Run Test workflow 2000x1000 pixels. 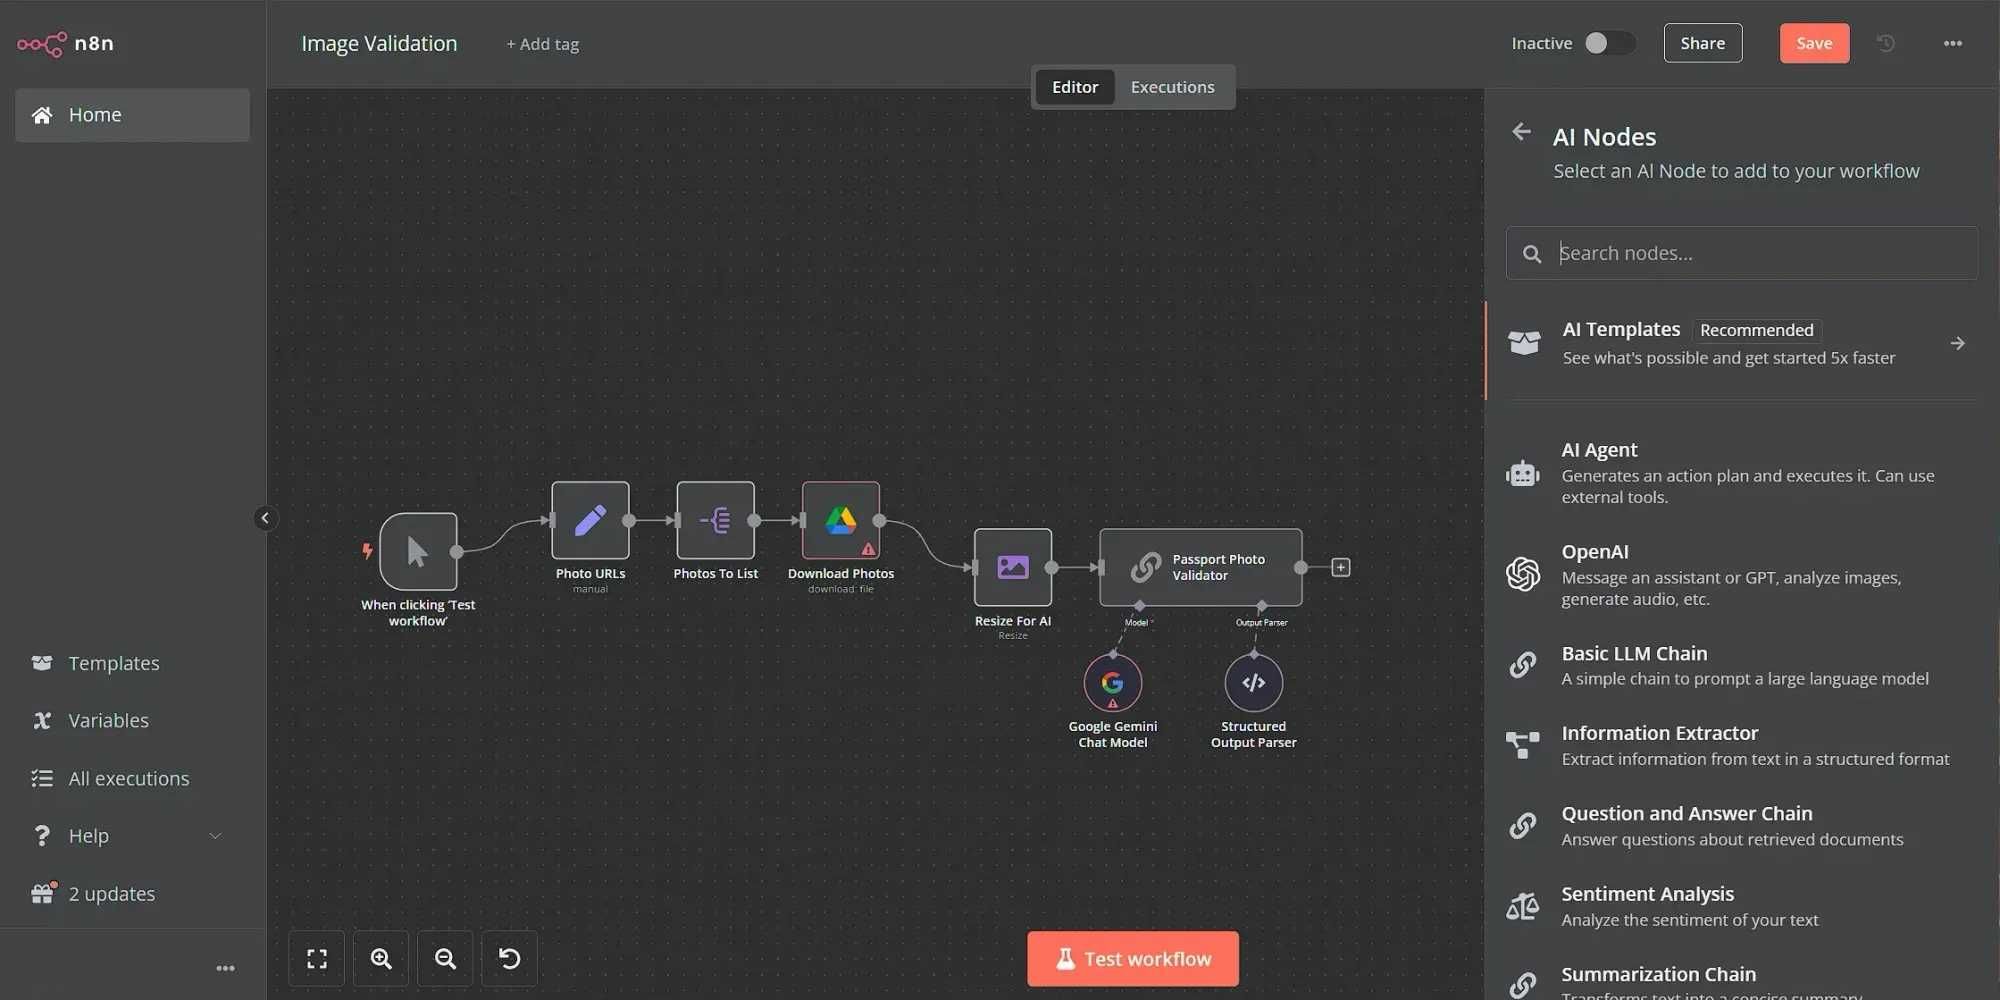point(1132,959)
